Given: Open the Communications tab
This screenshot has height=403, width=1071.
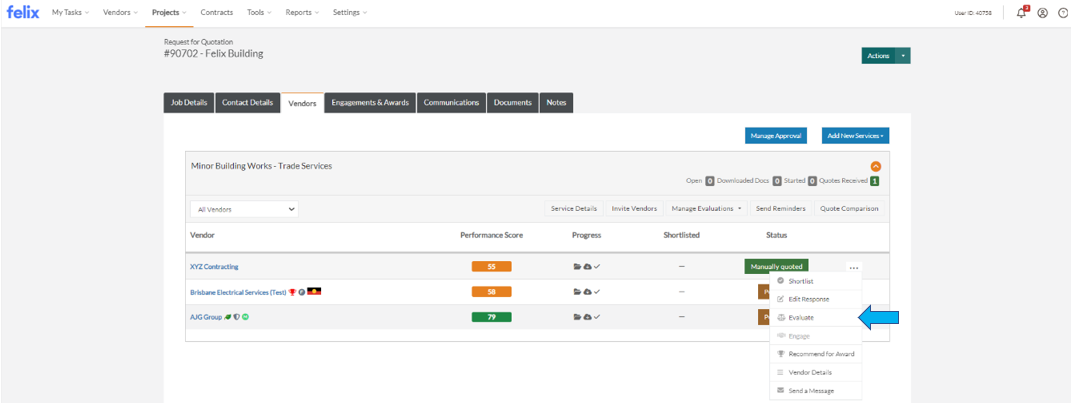Looking at the screenshot, I should click(x=451, y=102).
